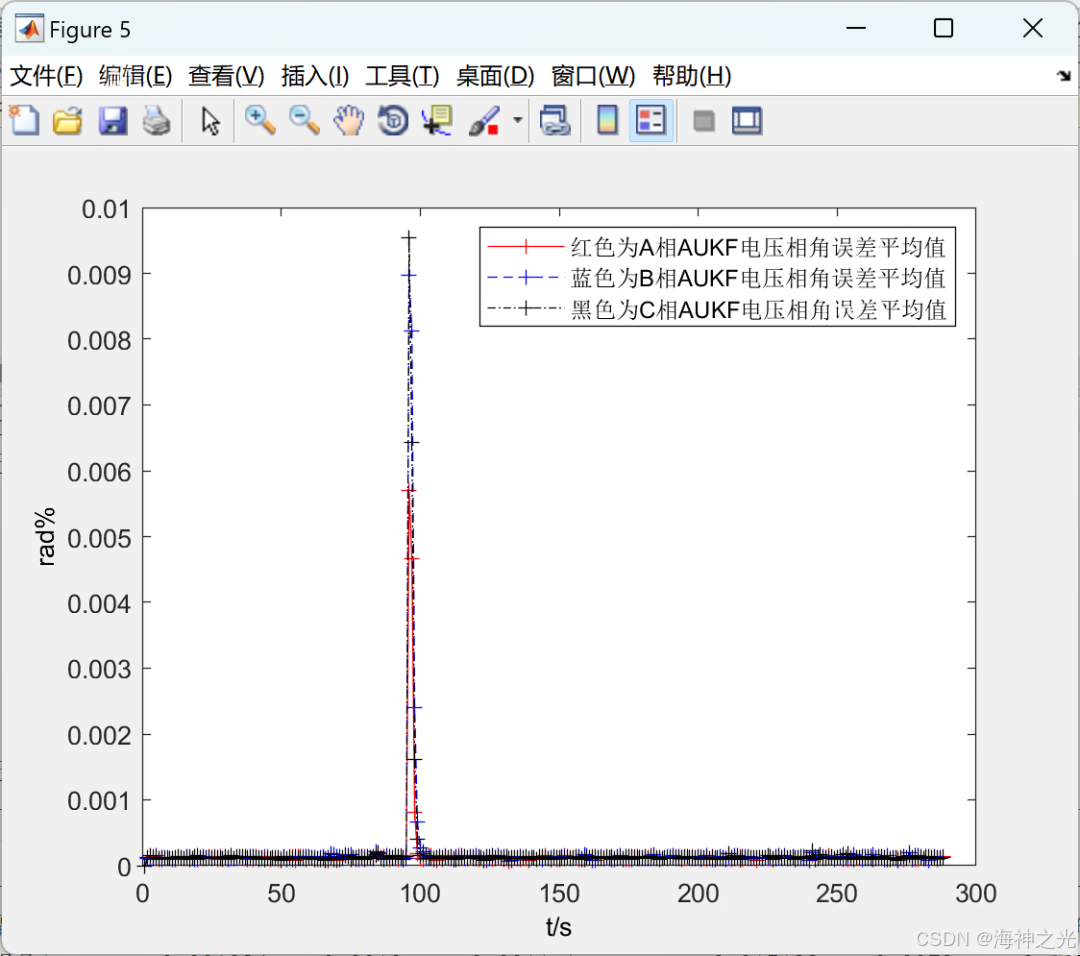
Task: Open the Brush color dropdown arrow
Action: coord(518,121)
